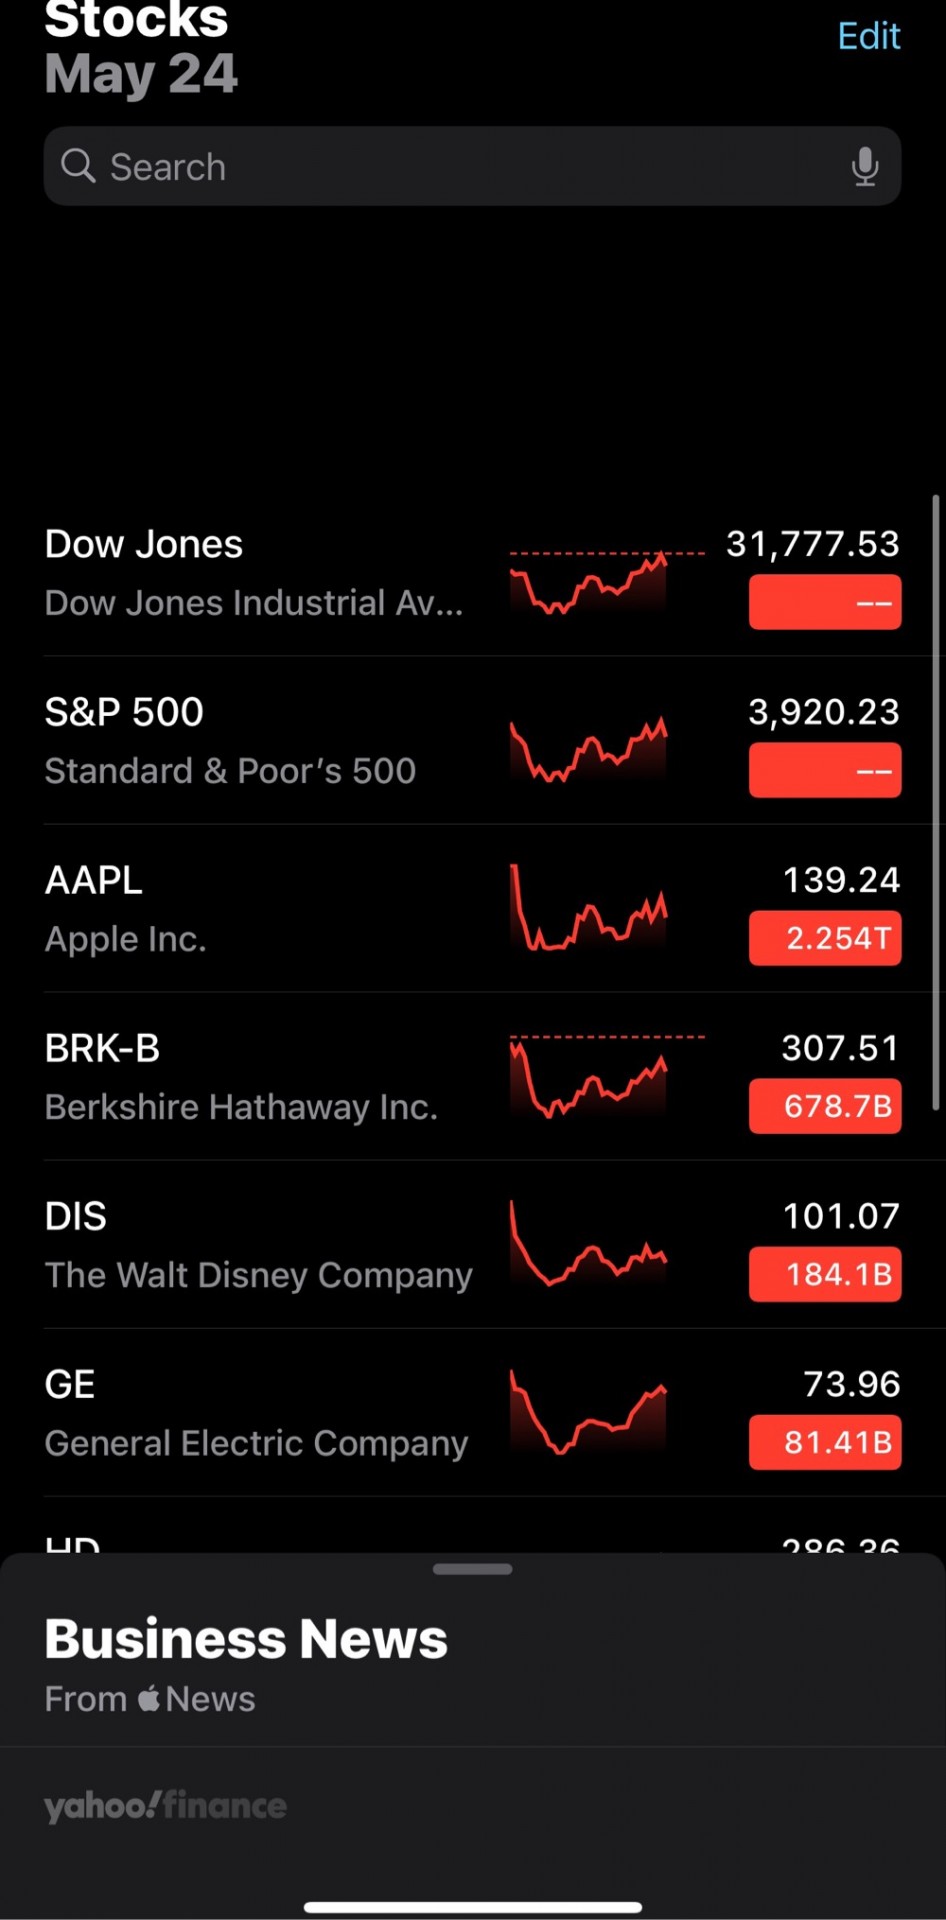The image size is (946, 1920).
Task: Tap the Edit button
Action: 869,36
